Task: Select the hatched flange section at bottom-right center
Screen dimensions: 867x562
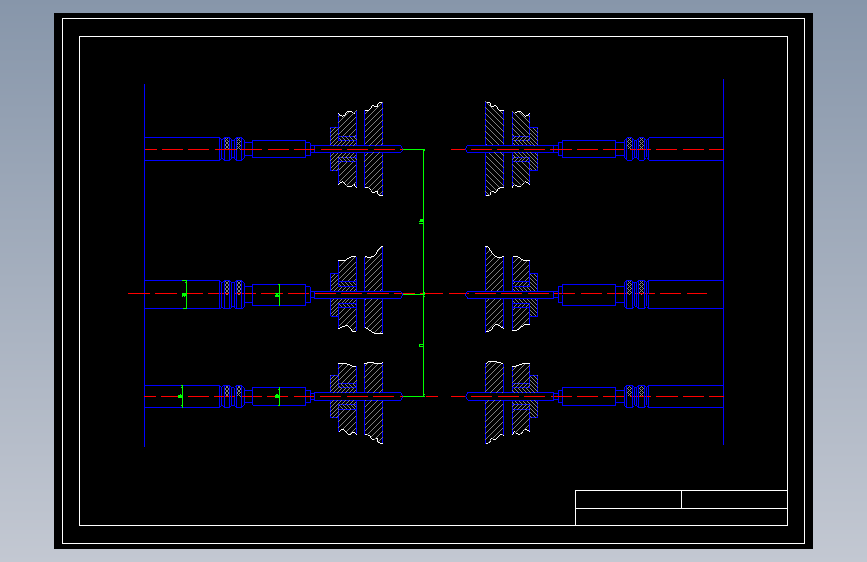Action: coord(511,403)
